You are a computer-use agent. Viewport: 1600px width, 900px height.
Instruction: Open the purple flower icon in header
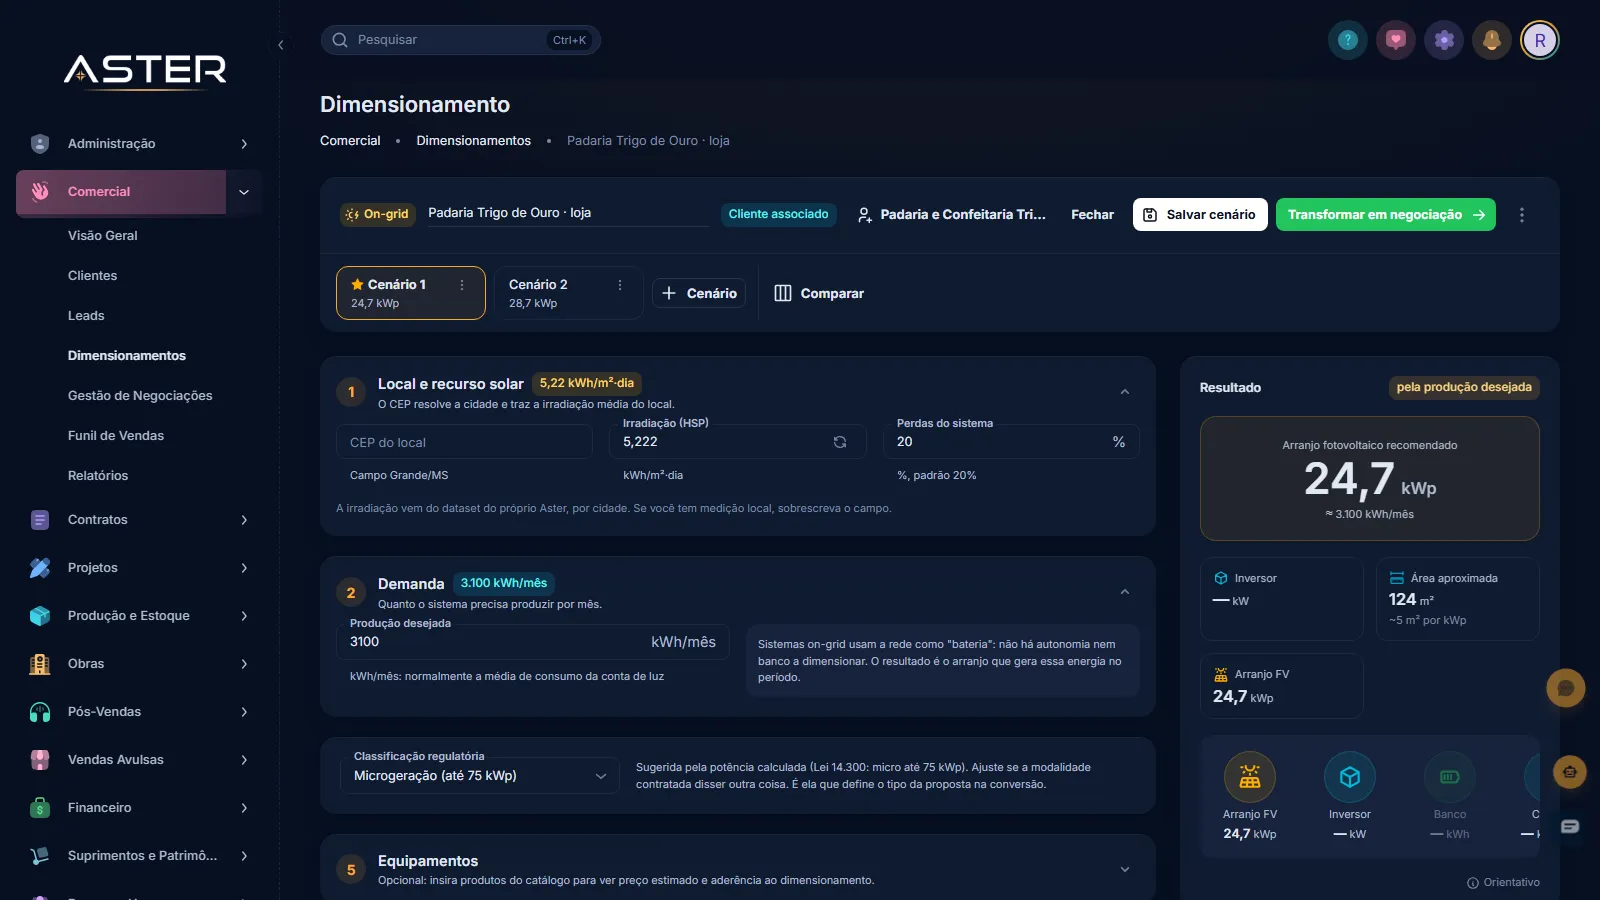coord(1444,40)
